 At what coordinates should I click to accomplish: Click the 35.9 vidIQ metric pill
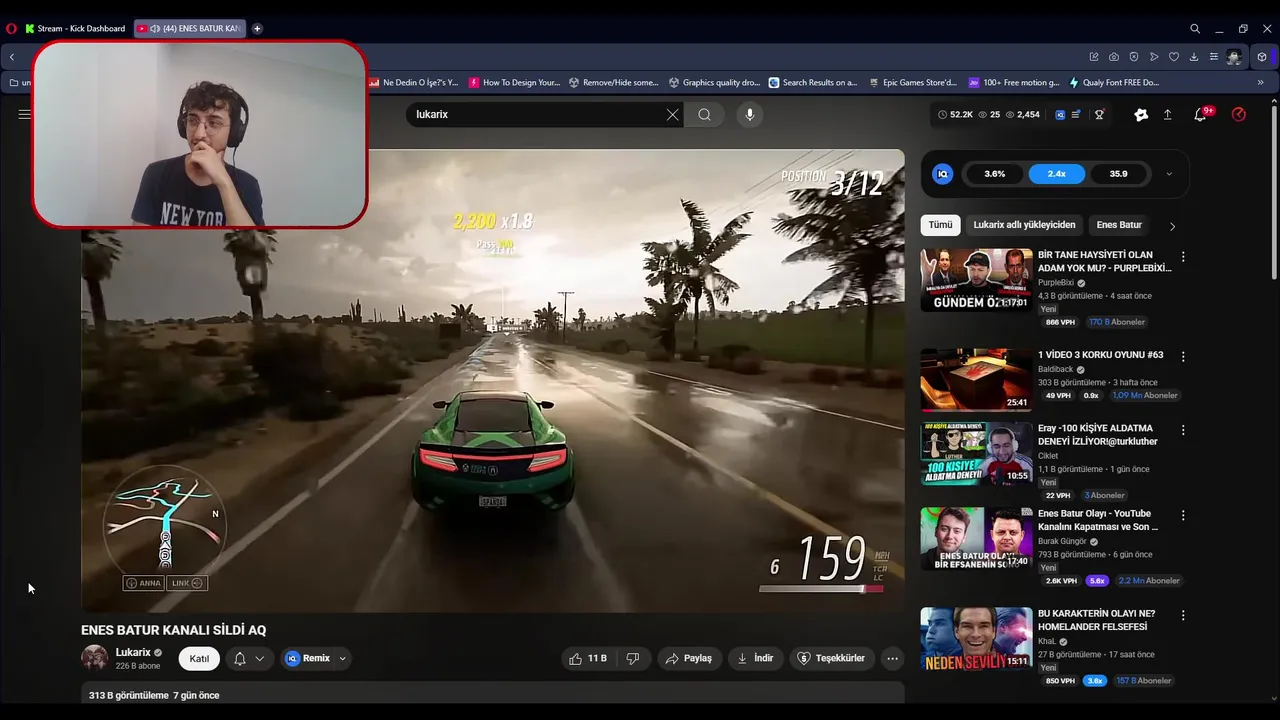point(1118,174)
